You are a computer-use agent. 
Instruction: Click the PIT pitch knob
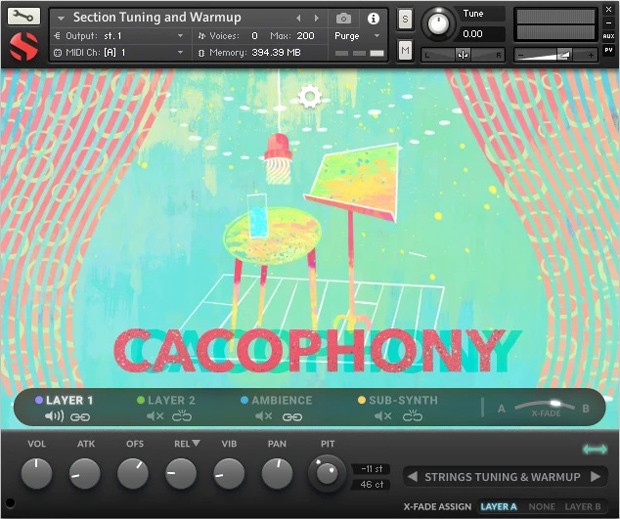pyautogui.click(x=327, y=473)
